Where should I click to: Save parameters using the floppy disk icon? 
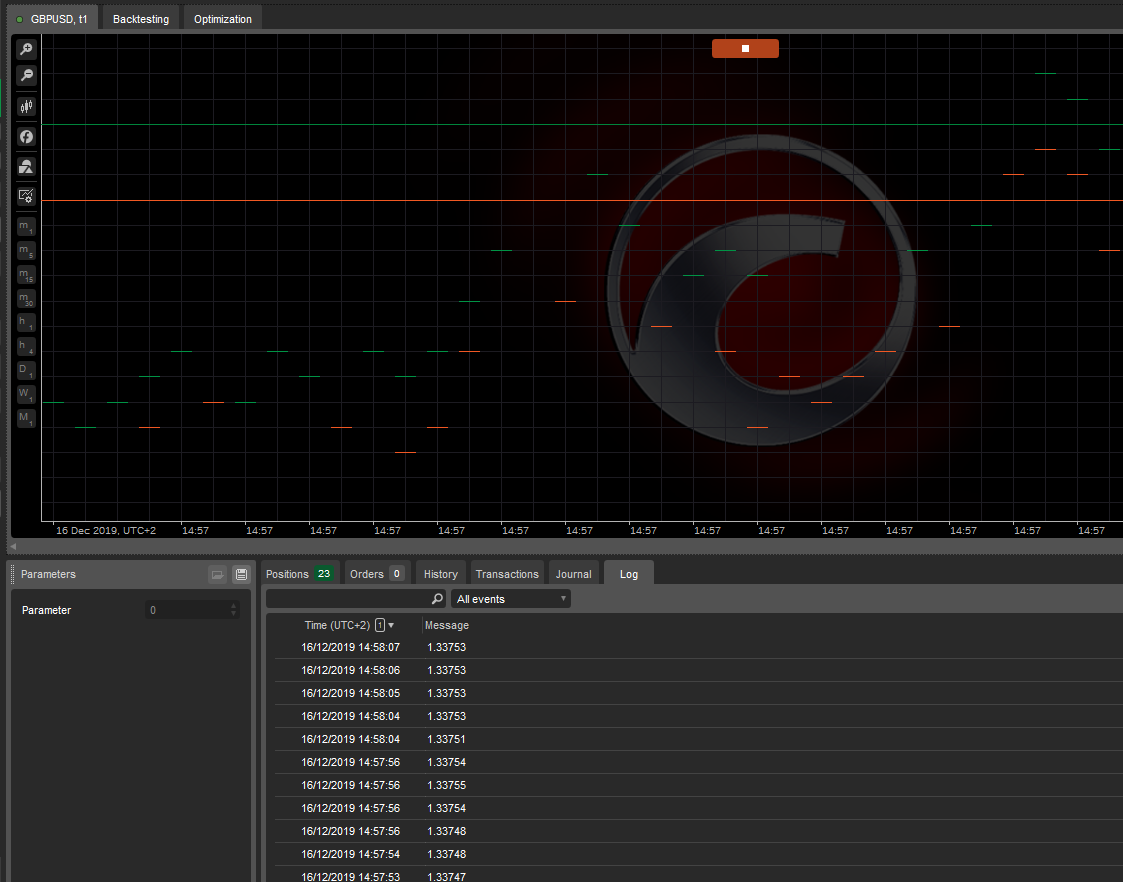(241, 574)
